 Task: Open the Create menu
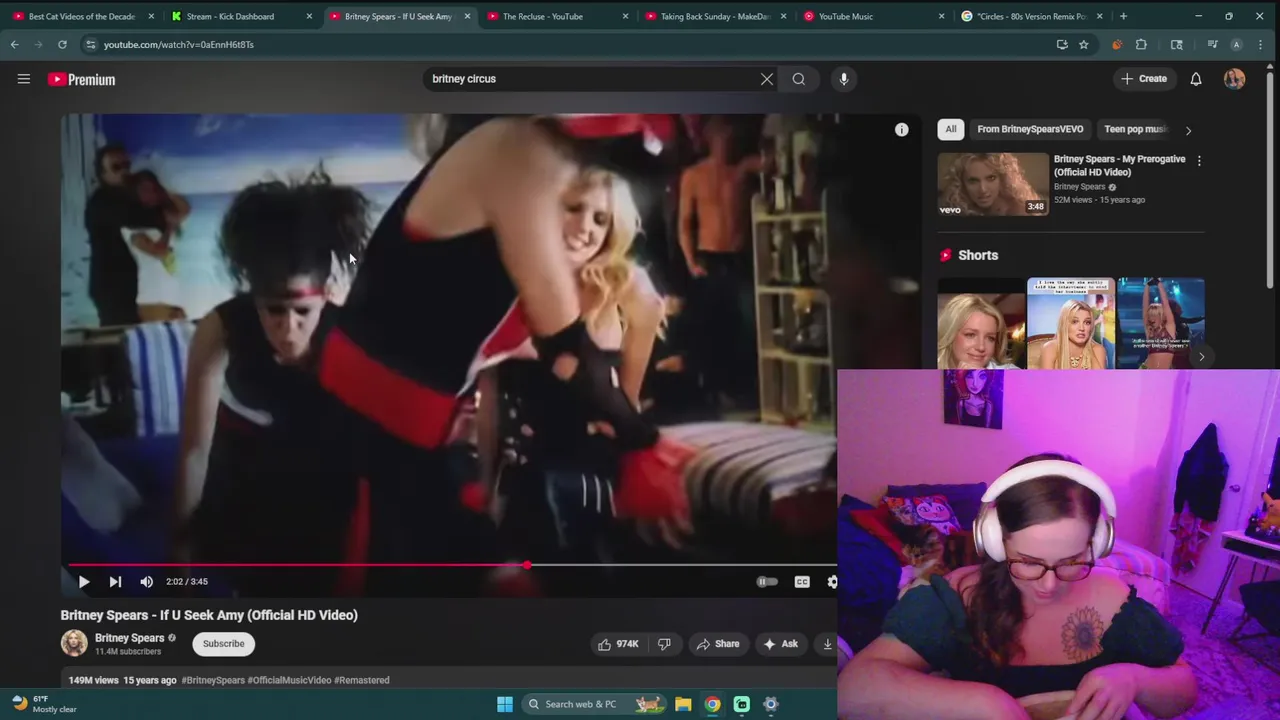click(1144, 79)
